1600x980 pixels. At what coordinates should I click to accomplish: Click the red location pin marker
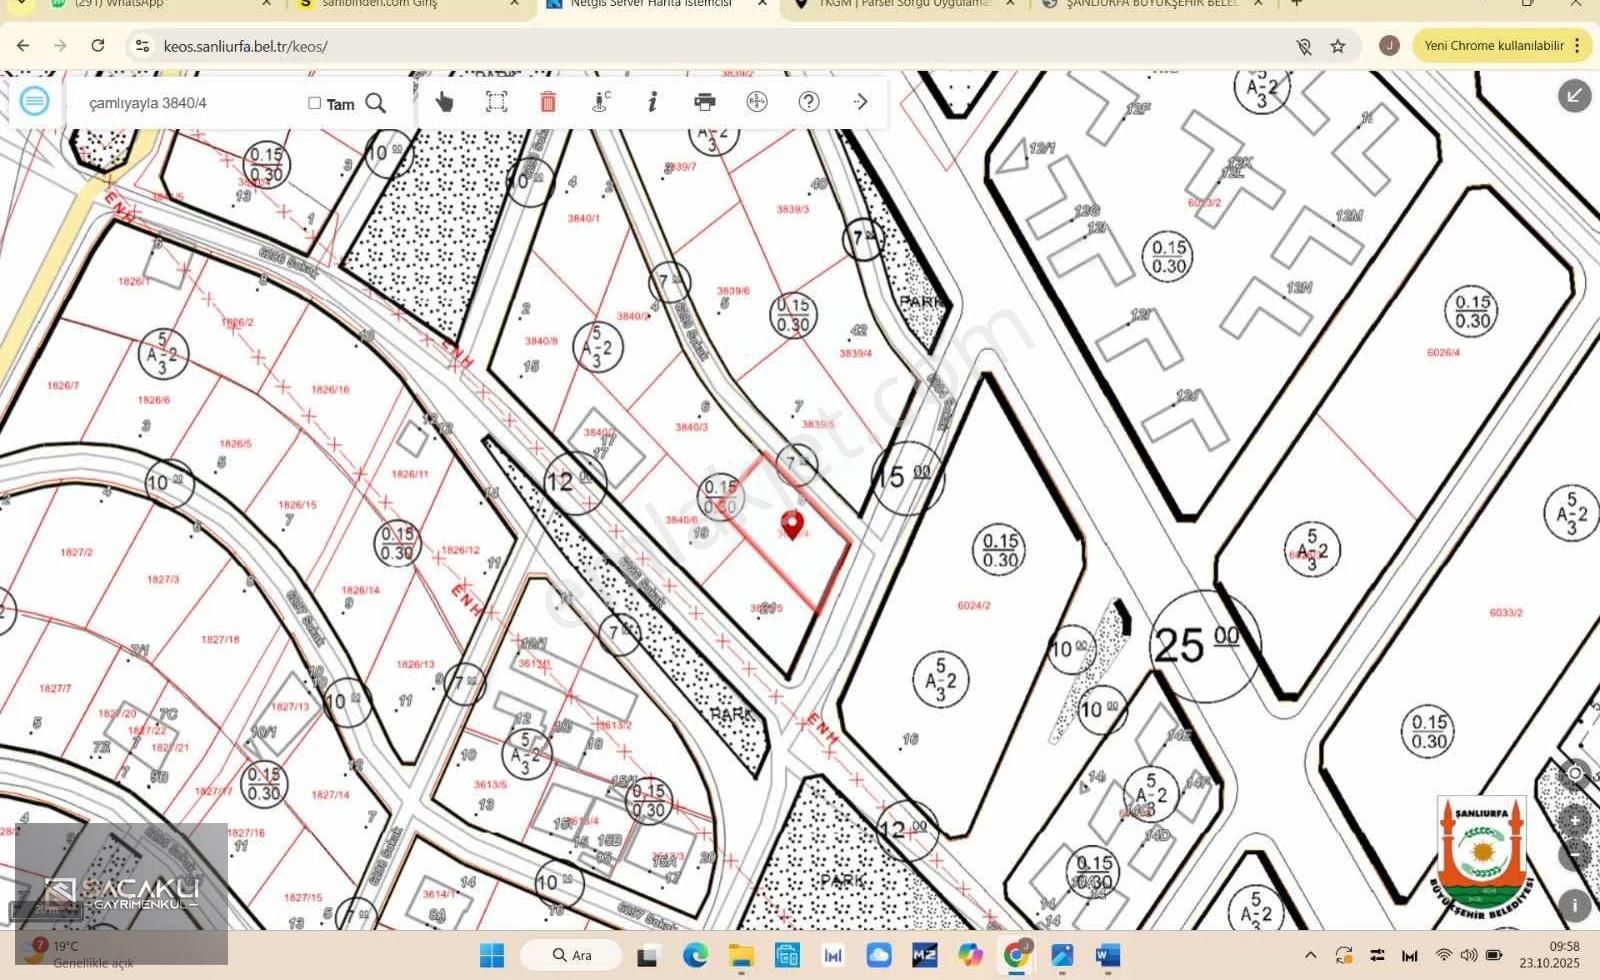click(792, 524)
